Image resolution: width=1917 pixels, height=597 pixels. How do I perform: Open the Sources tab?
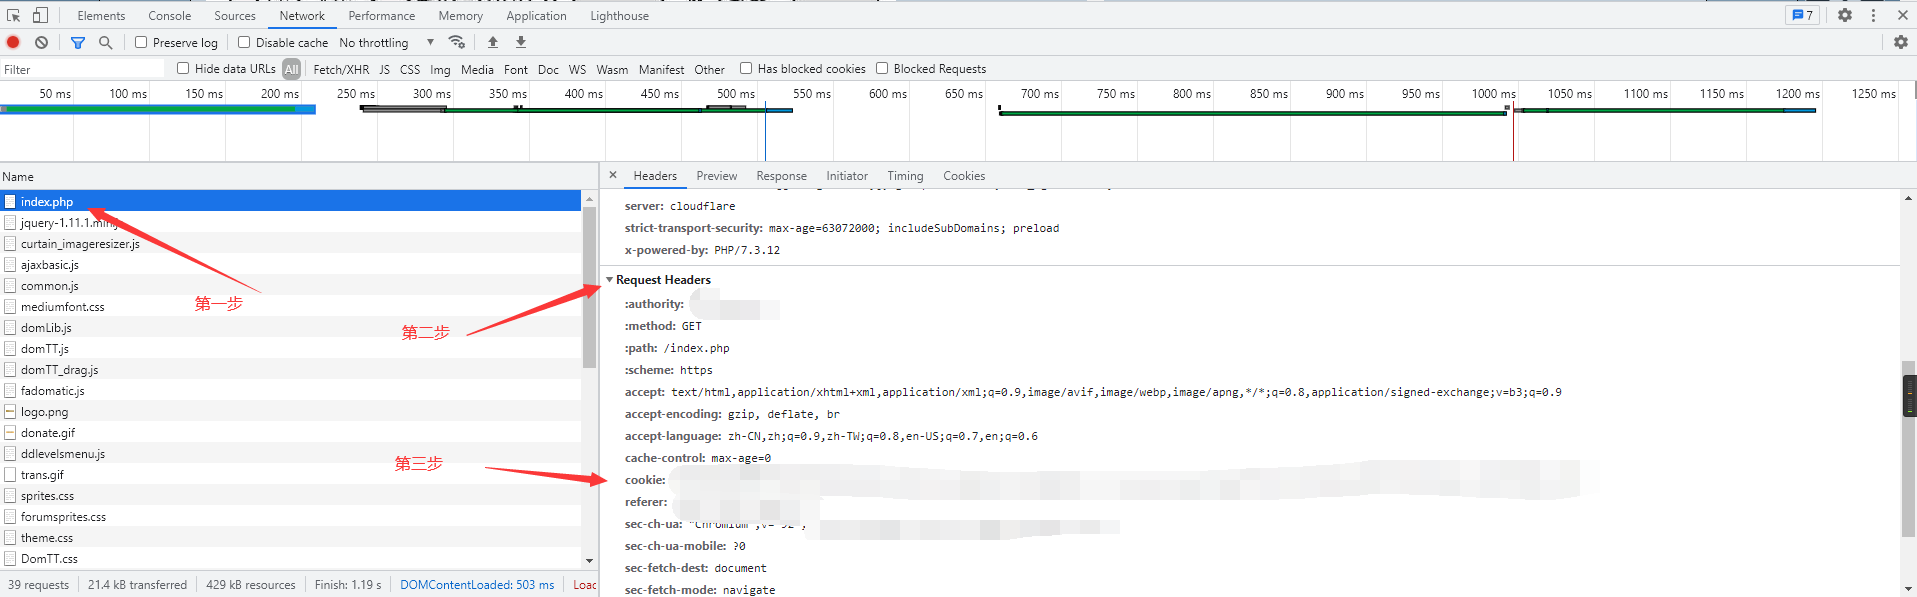click(235, 15)
